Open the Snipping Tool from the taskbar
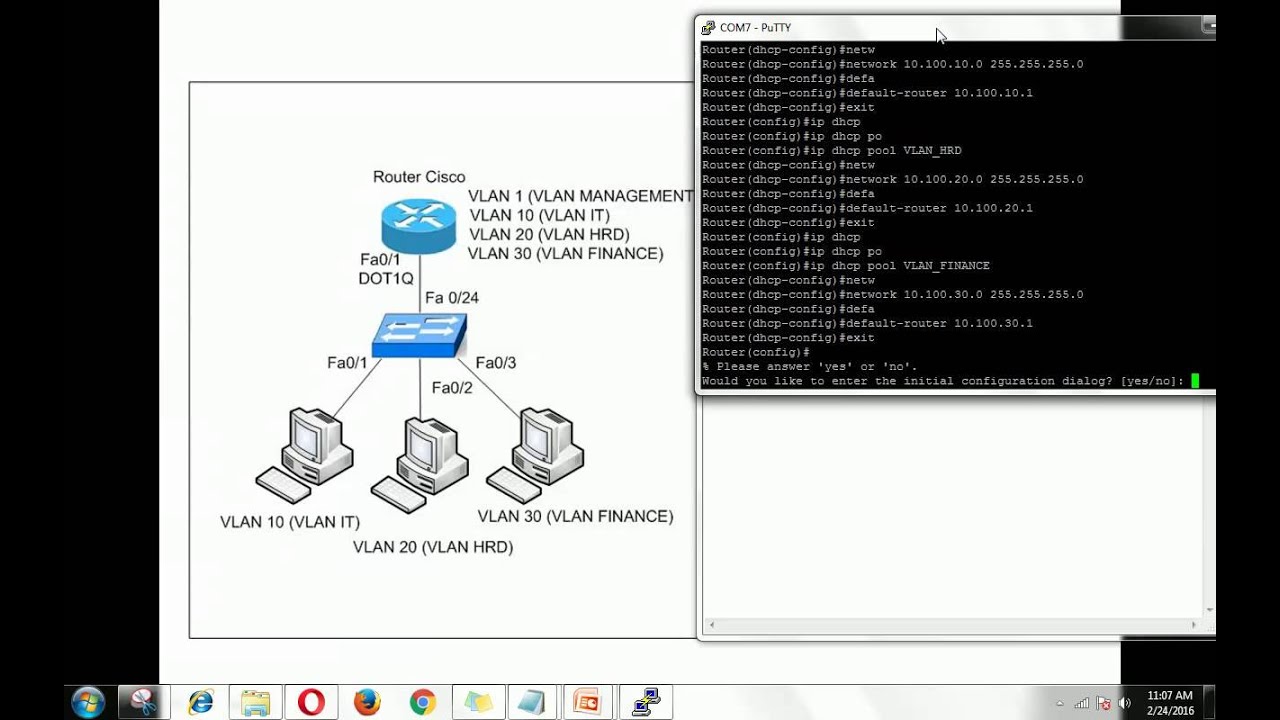This screenshot has width=1280, height=720. coord(143,703)
